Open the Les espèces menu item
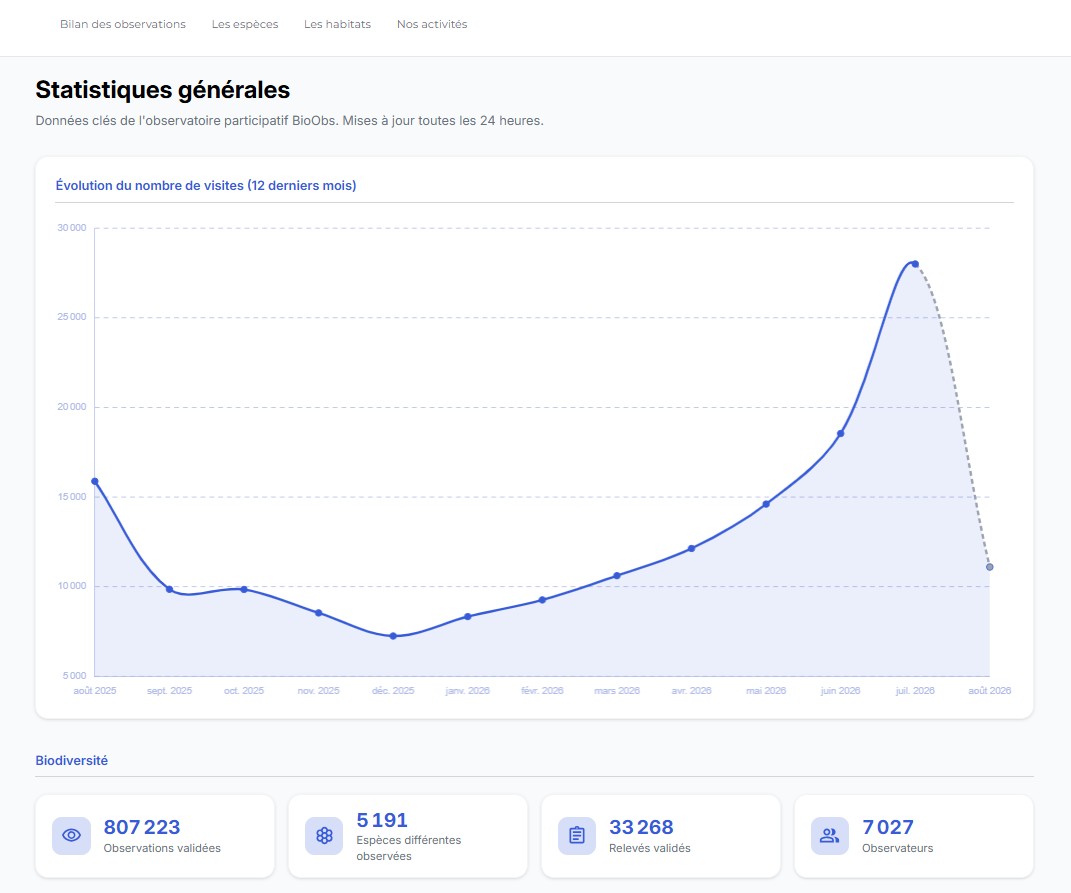Screen dimensions: 1071x893 tap(245, 24)
